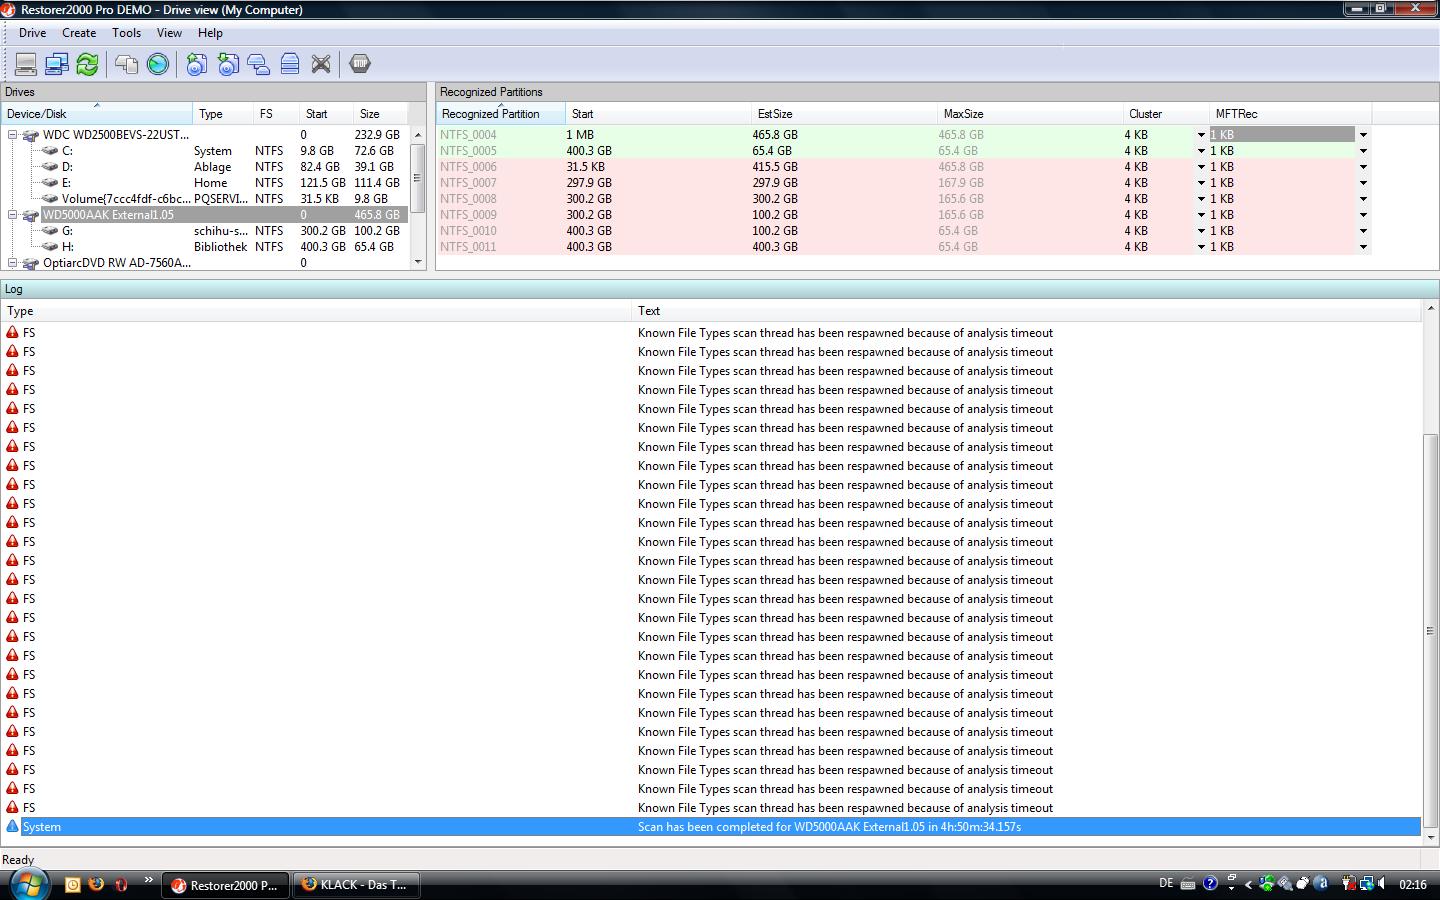This screenshot has height=900, width=1440.
Task: Click the STOP toolbar icon
Action: 360,64
